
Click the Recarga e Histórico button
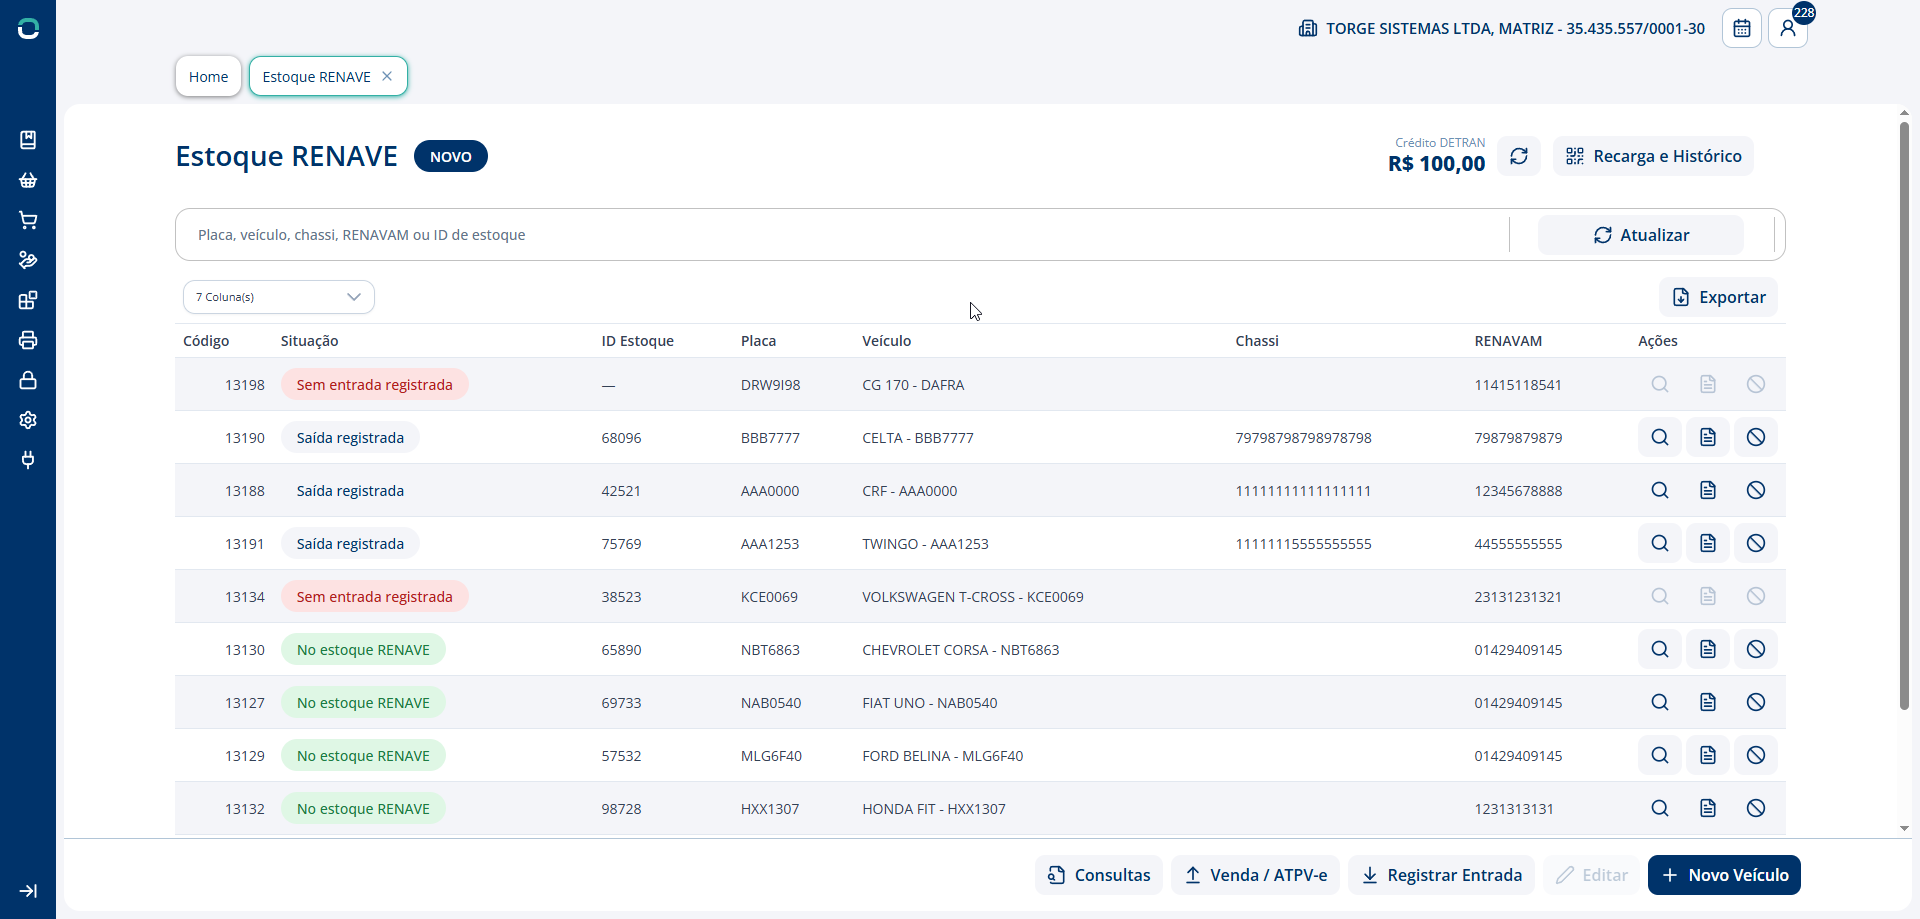point(1653,156)
